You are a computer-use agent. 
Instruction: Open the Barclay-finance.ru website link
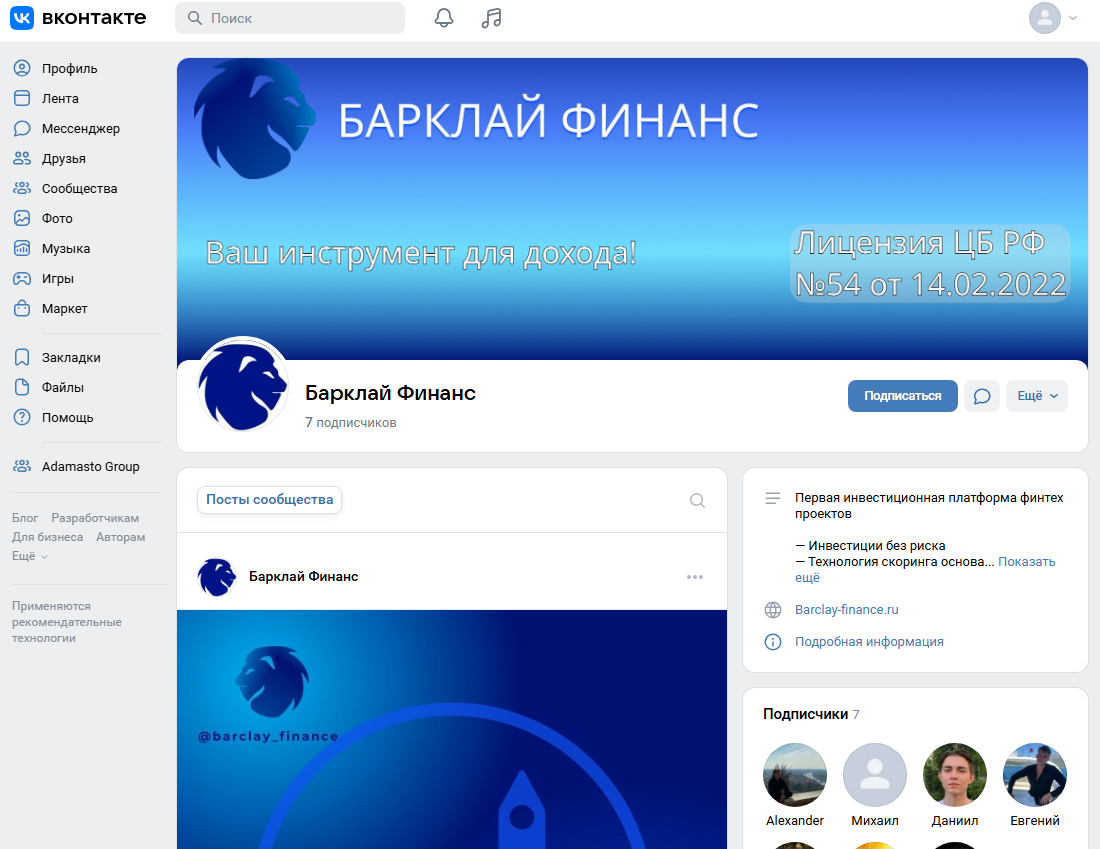click(846, 610)
